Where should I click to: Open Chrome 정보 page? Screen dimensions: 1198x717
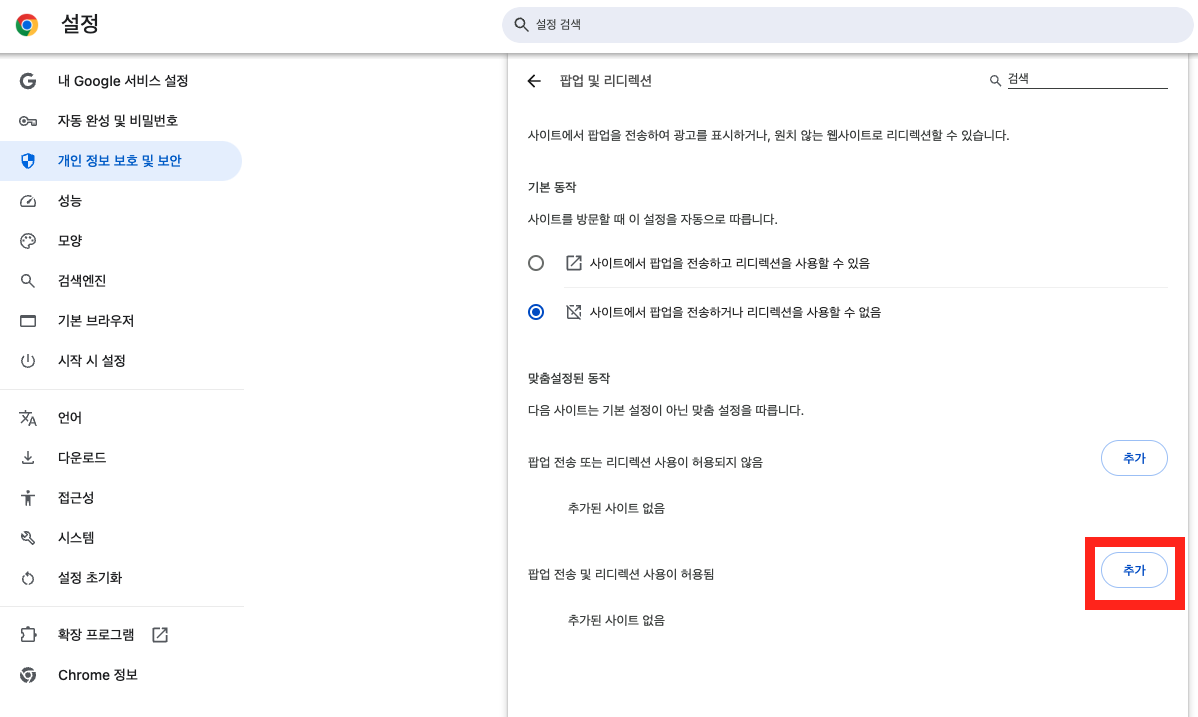(95, 674)
